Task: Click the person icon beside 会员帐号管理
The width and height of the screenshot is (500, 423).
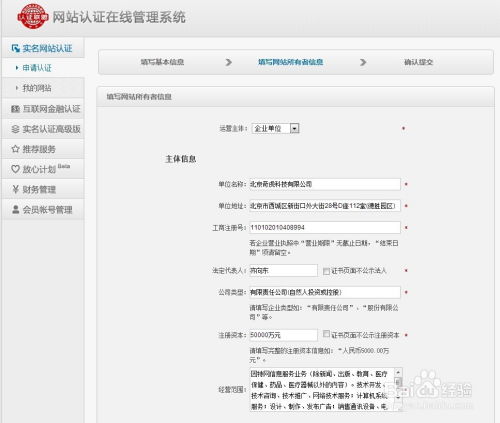Action: point(15,210)
